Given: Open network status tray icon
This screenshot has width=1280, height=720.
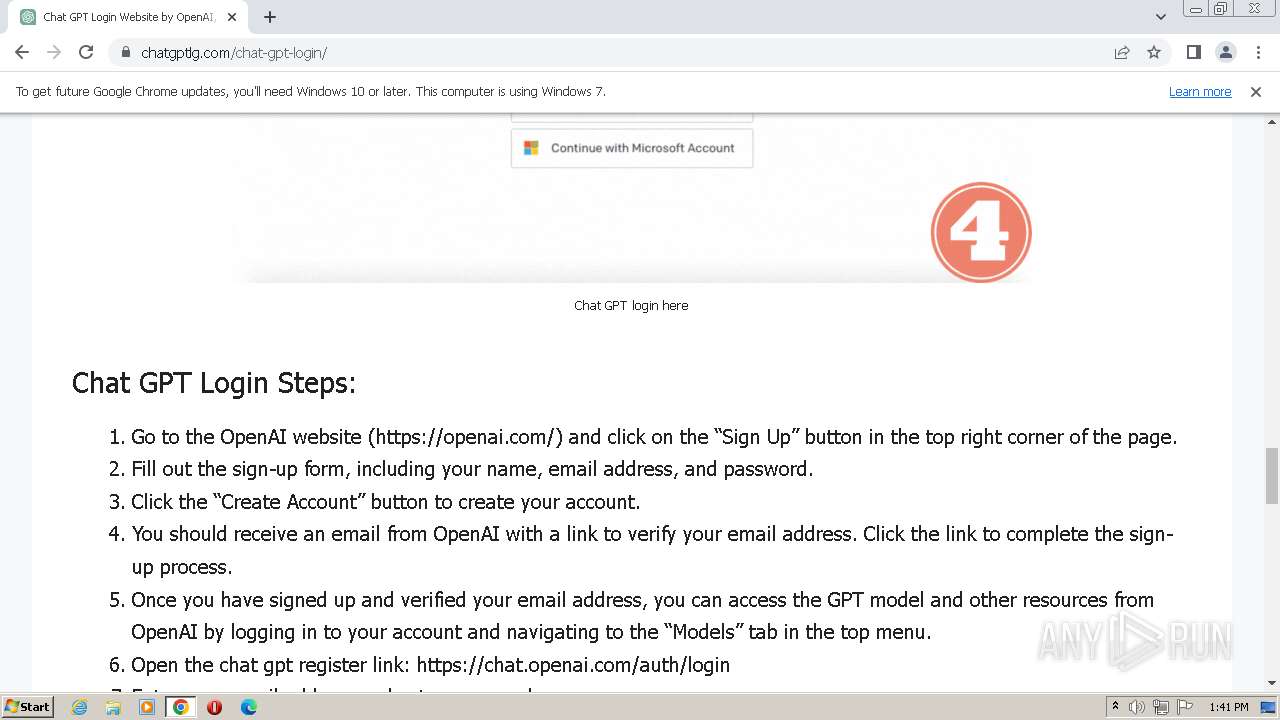Looking at the screenshot, I should coord(1161,707).
